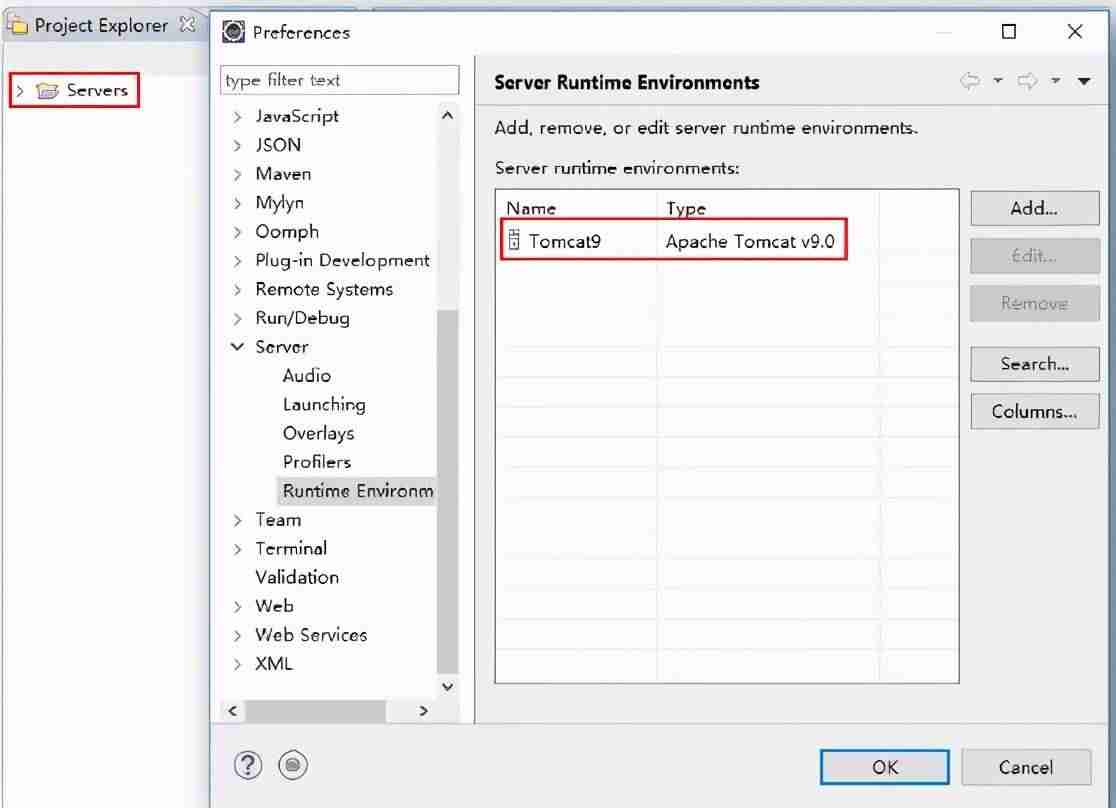Click the tree vertical scrollbar down arrow
This screenshot has height=808, width=1116.
[x=447, y=687]
